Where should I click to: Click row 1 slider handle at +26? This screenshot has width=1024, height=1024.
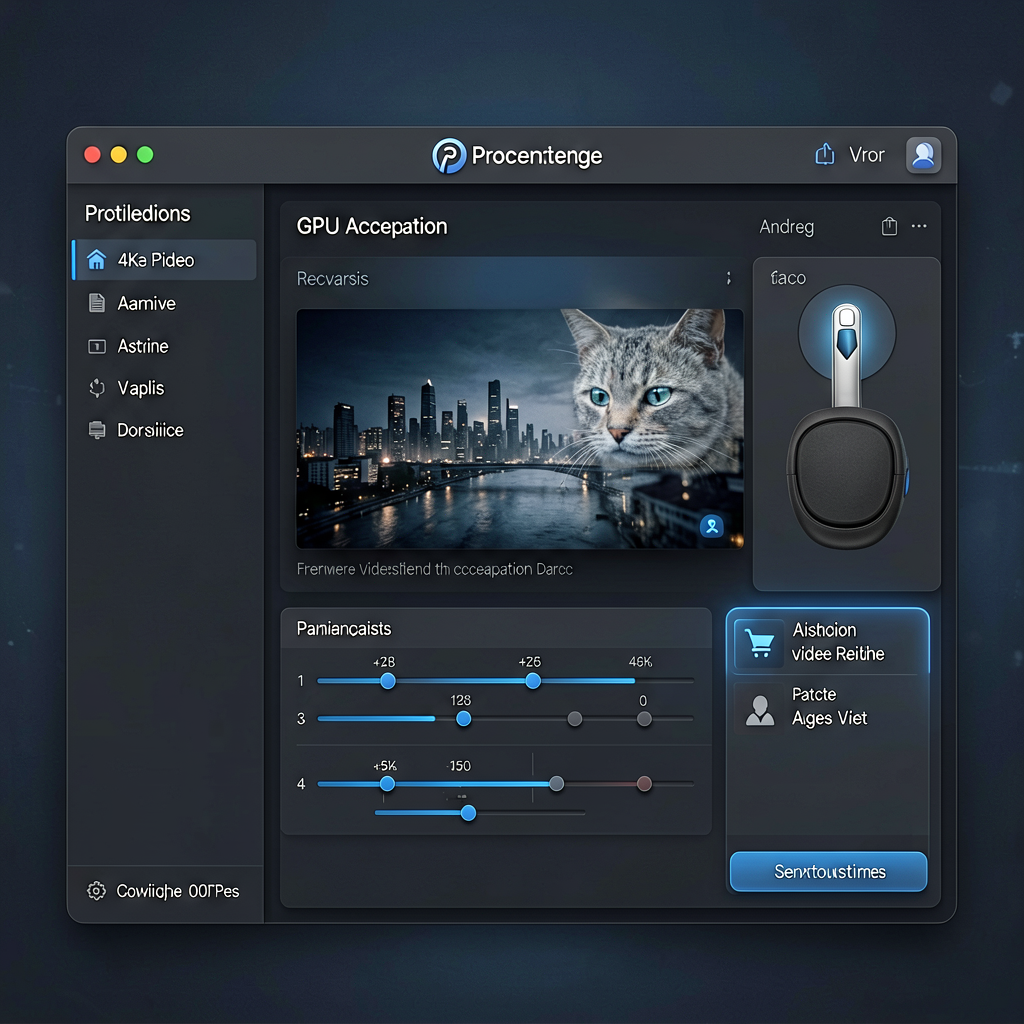(x=533, y=681)
